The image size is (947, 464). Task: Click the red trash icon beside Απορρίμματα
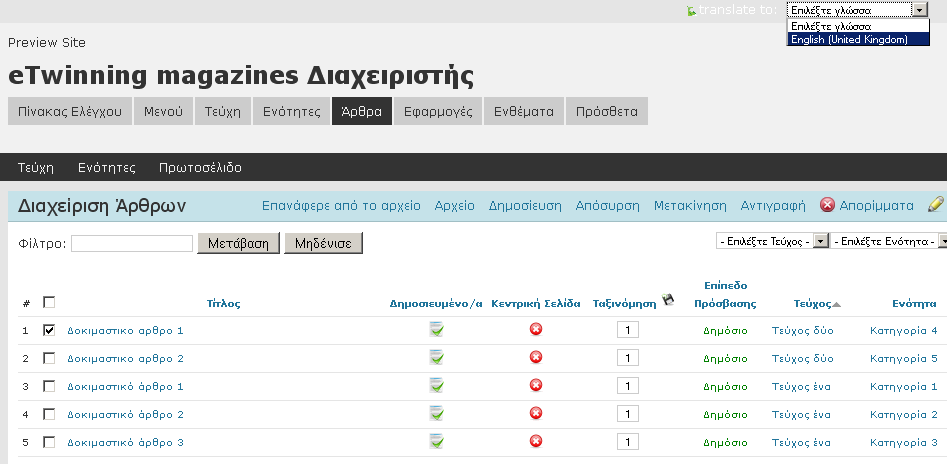click(x=827, y=205)
